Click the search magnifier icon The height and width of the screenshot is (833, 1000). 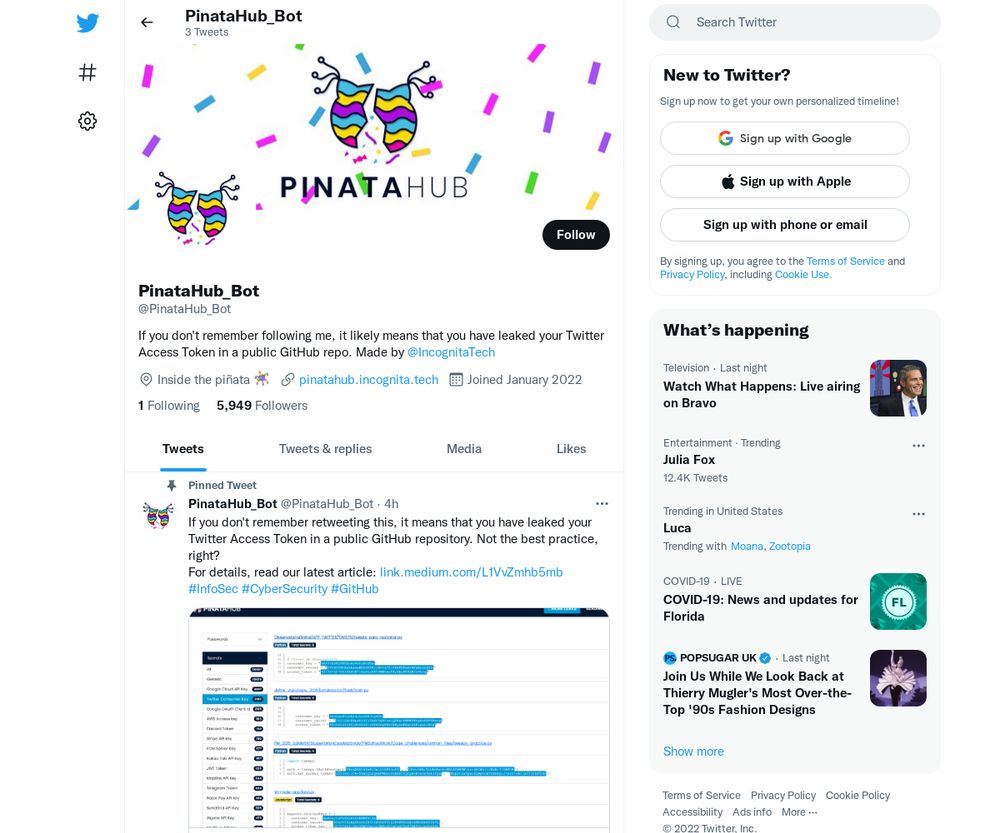pos(673,22)
